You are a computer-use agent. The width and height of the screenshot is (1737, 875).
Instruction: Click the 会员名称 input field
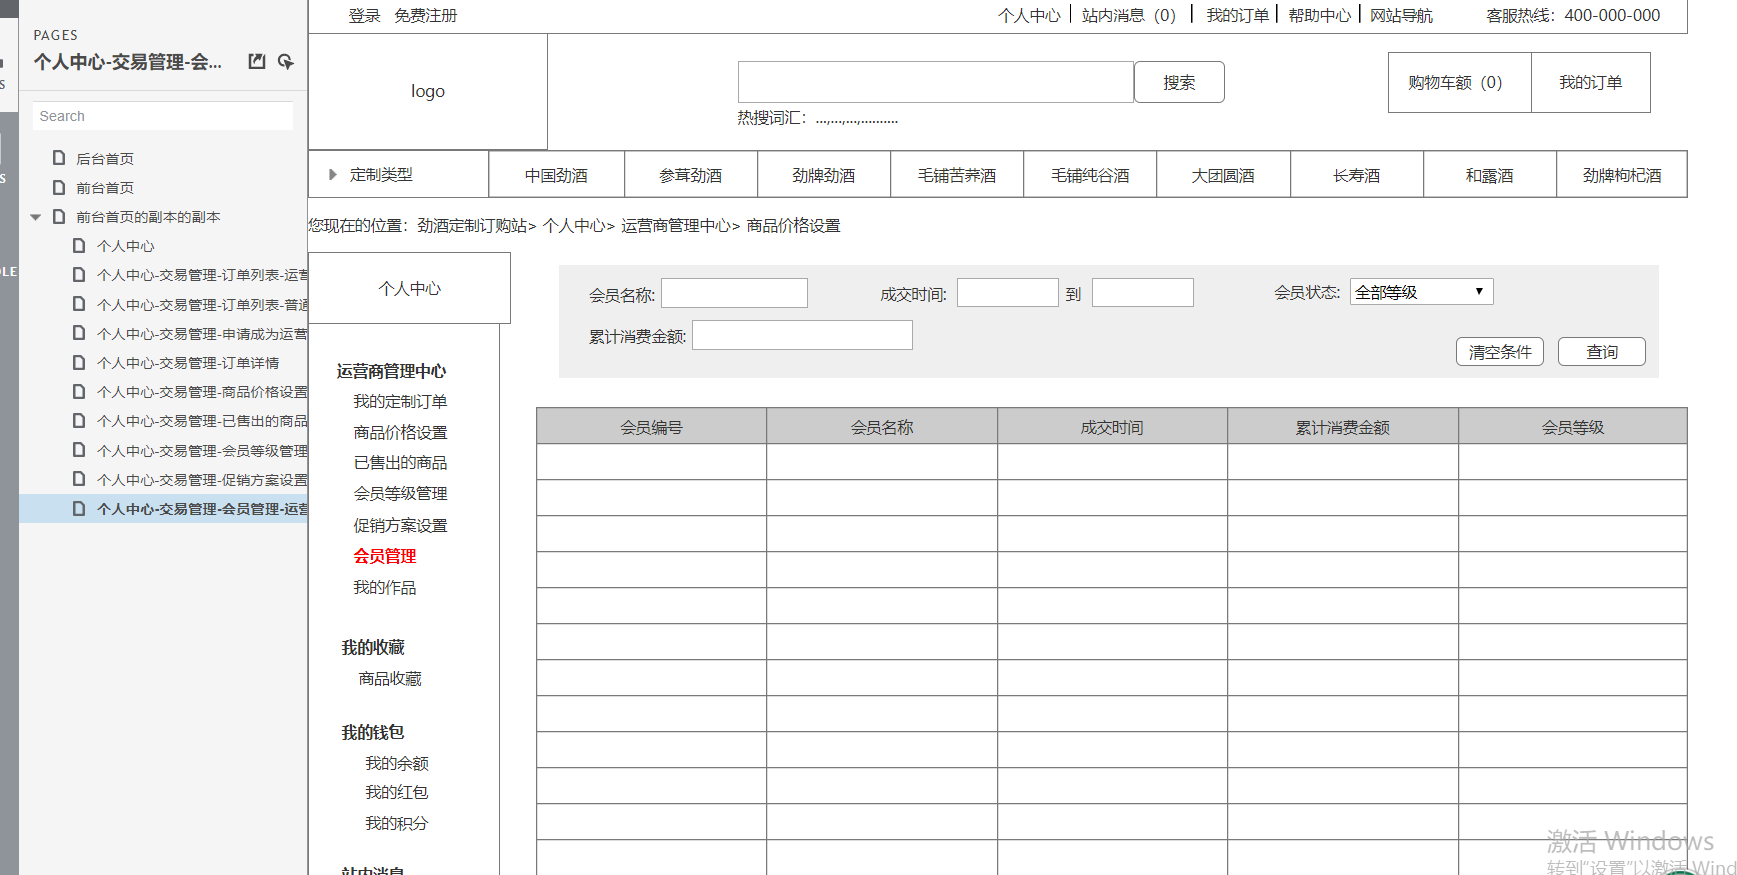click(734, 293)
